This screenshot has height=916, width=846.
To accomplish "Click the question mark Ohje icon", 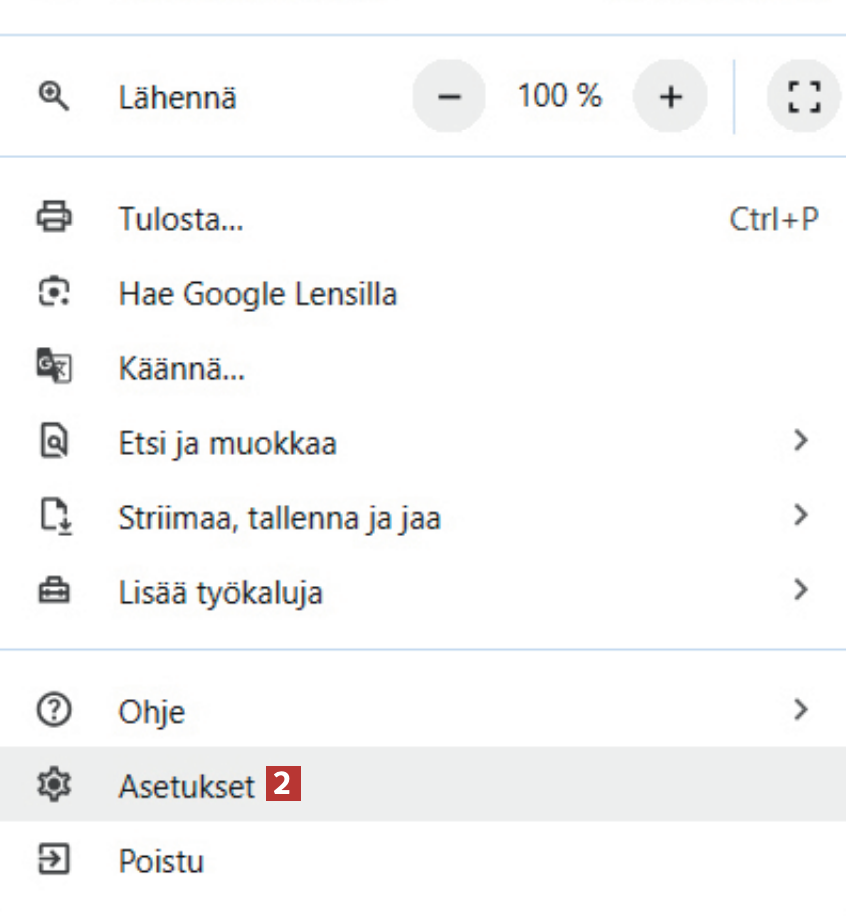I will click(x=53, y=711).
